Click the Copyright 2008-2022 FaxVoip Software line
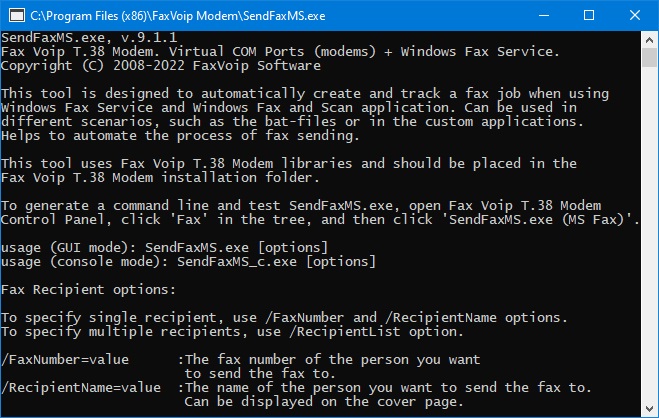 coord(161,66)
